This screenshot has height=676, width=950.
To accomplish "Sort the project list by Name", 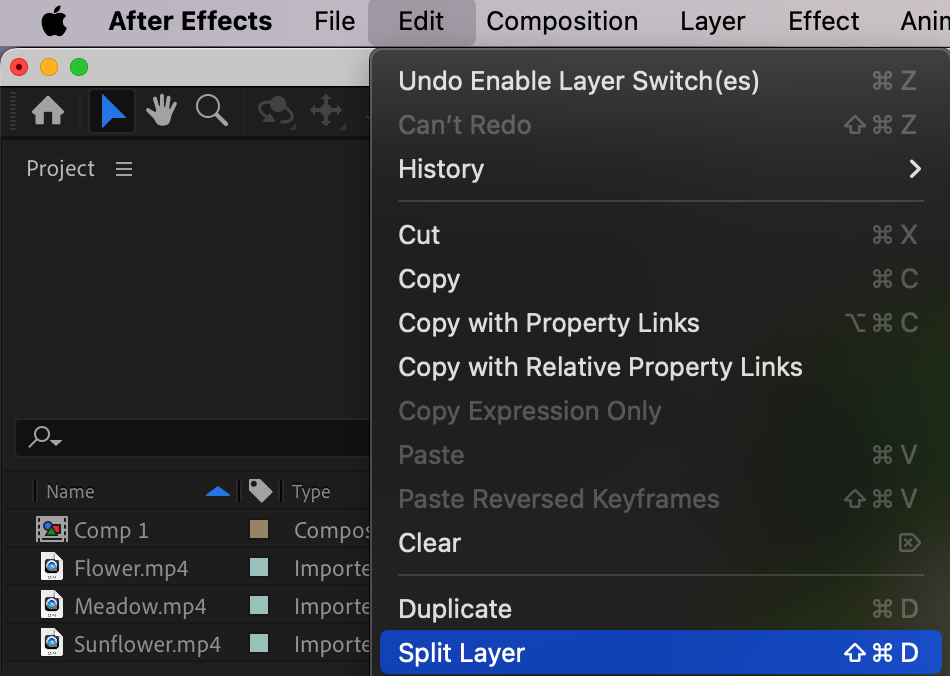I will 70,492.
